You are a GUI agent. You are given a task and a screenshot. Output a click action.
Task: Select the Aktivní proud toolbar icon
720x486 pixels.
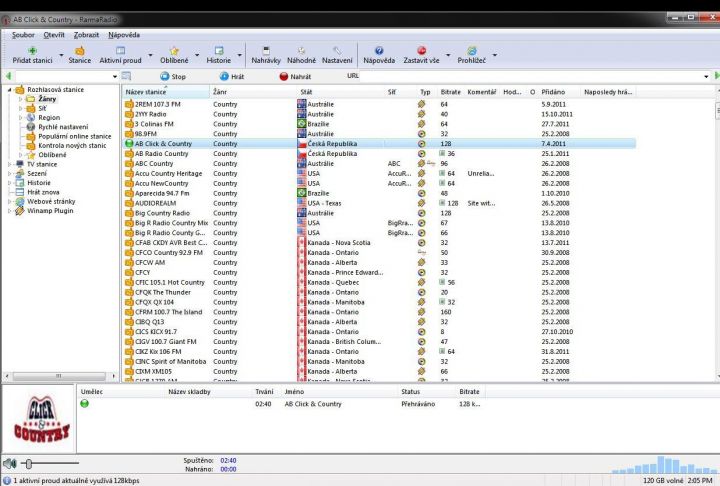point(120,51)
